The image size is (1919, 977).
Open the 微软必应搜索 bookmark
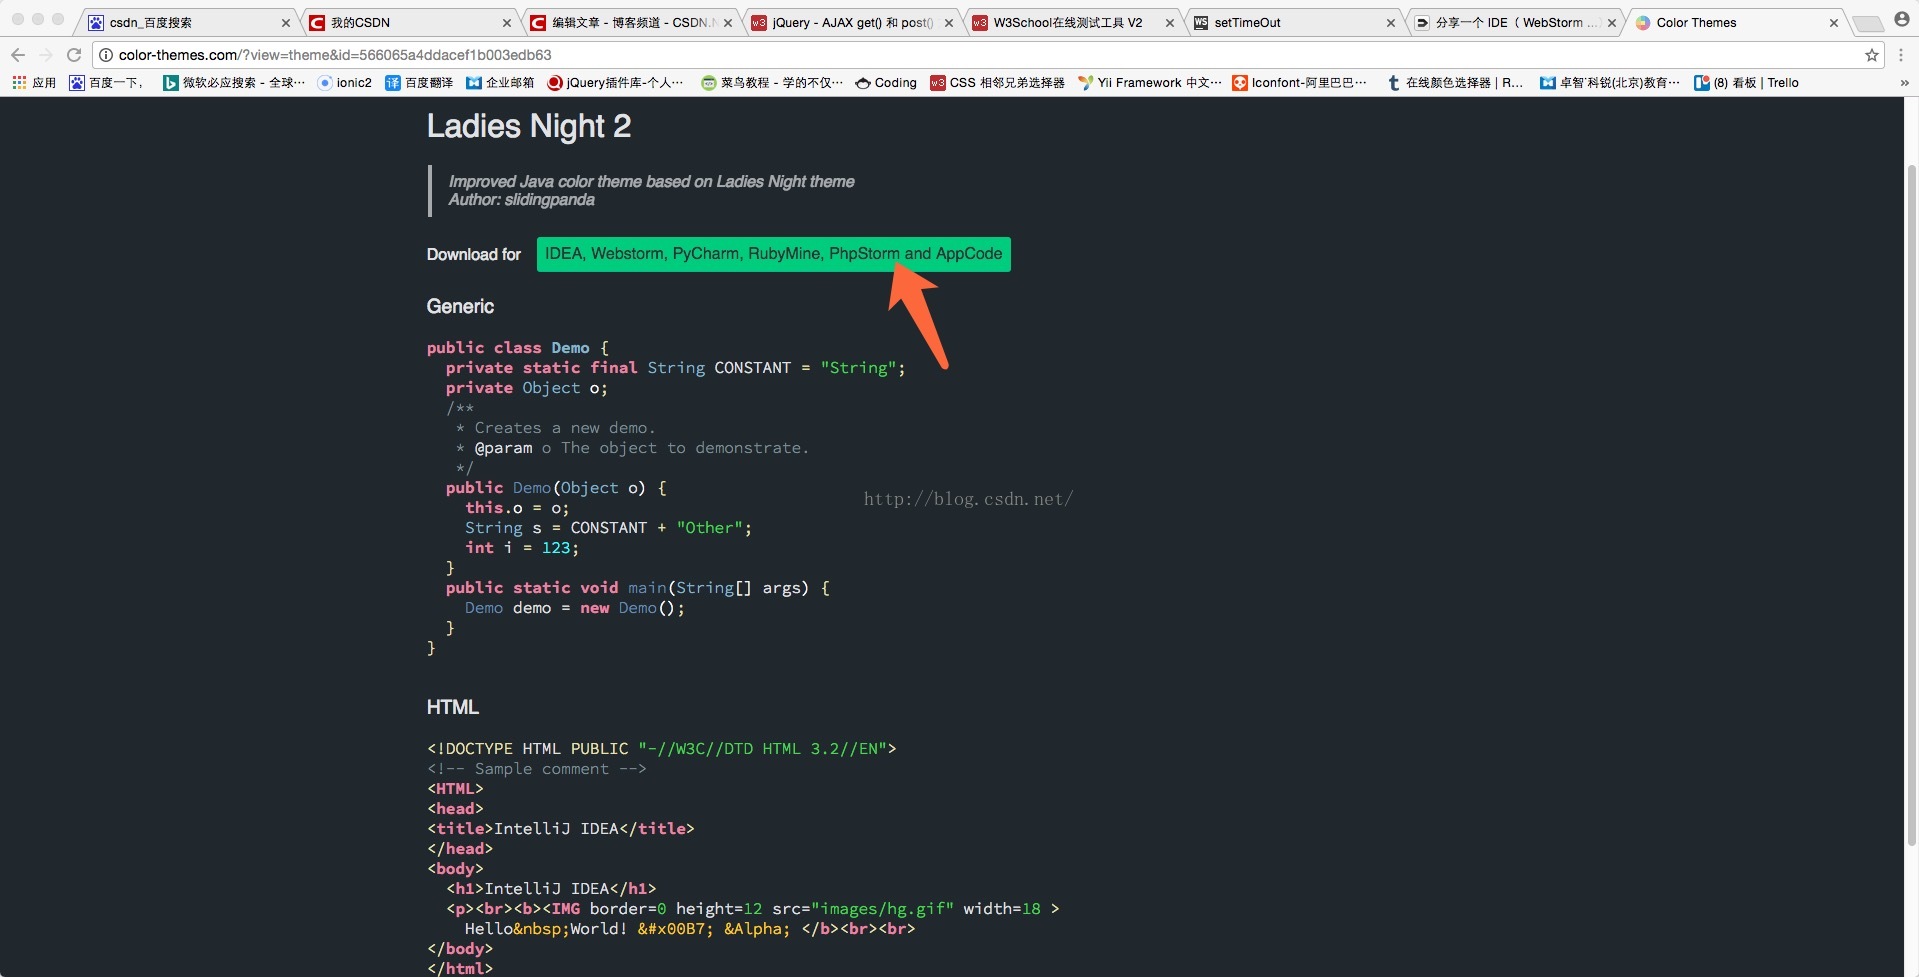pos(234,83)
